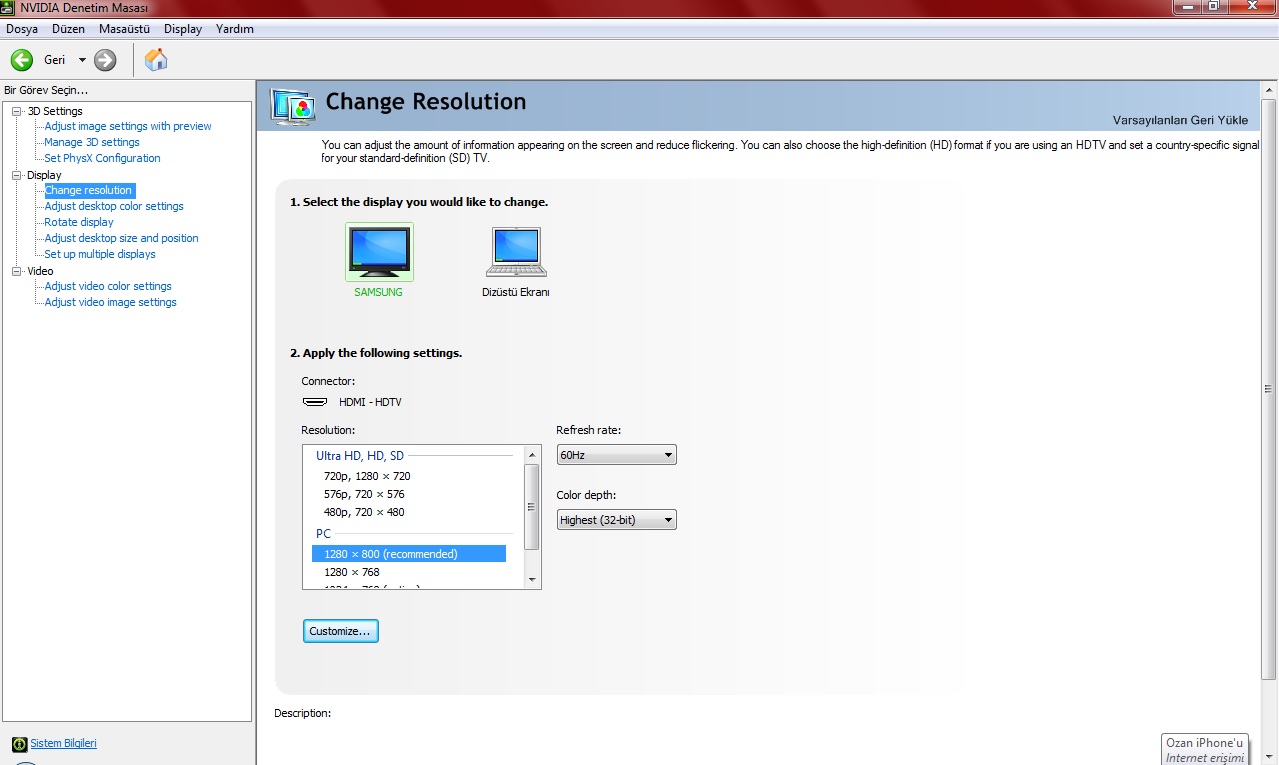Click the Sistem Bilgileri icon
Viewport: 1279px width, 765px height.
tap(19, 744)
